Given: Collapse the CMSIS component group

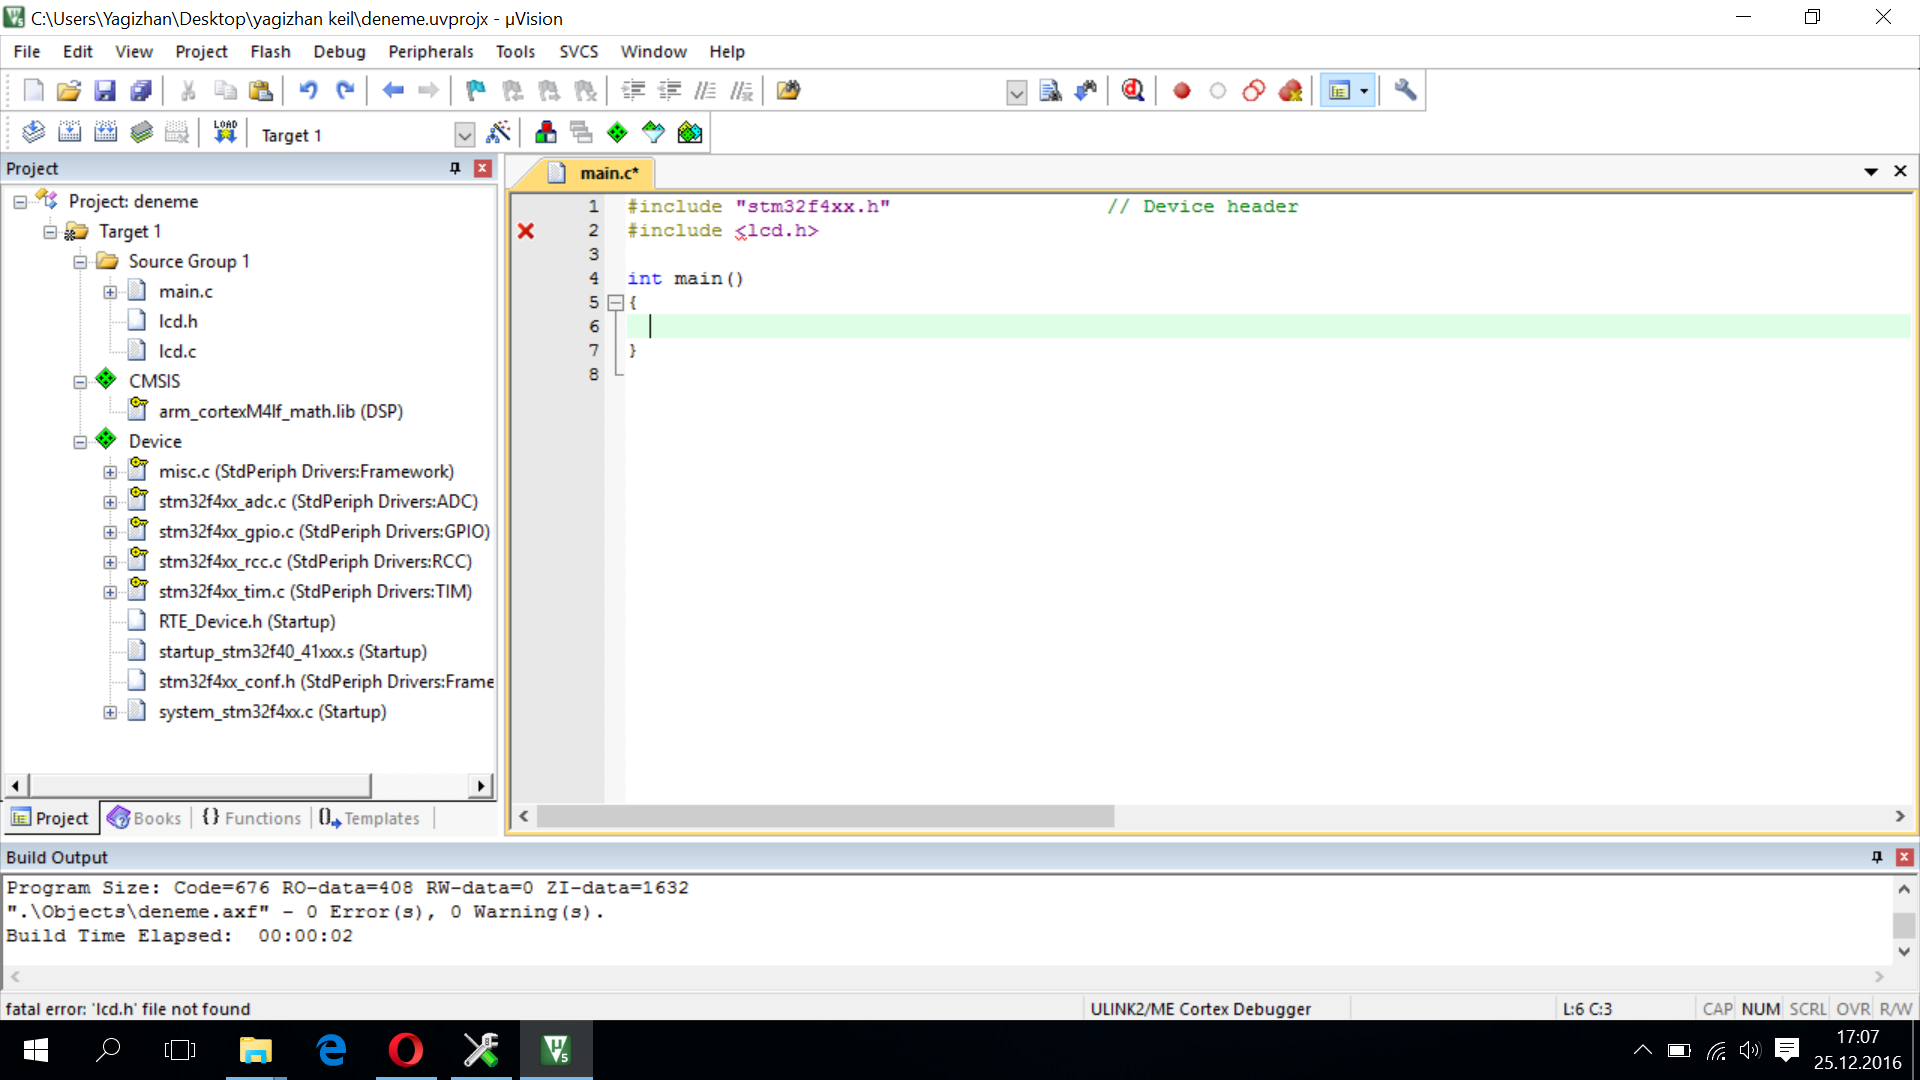Looking at the screenshot, I should 80,382.
